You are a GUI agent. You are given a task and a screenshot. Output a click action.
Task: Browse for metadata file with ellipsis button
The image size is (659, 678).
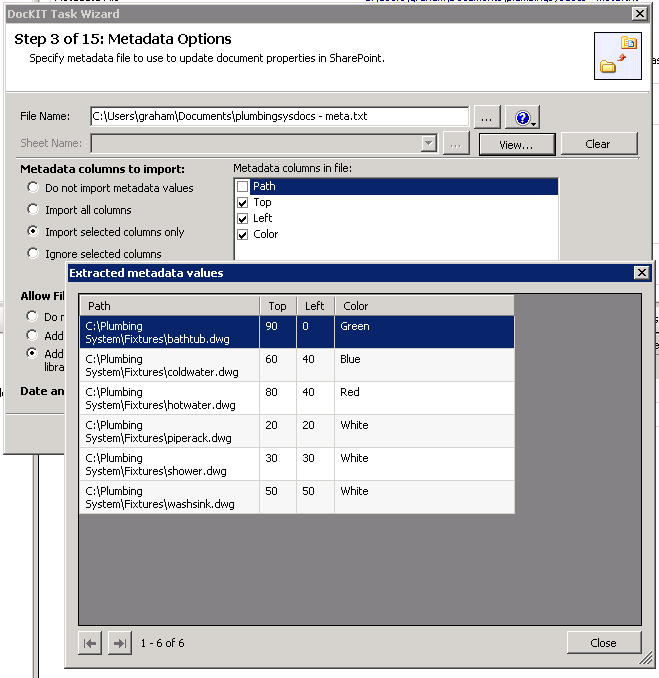(486, 117)
